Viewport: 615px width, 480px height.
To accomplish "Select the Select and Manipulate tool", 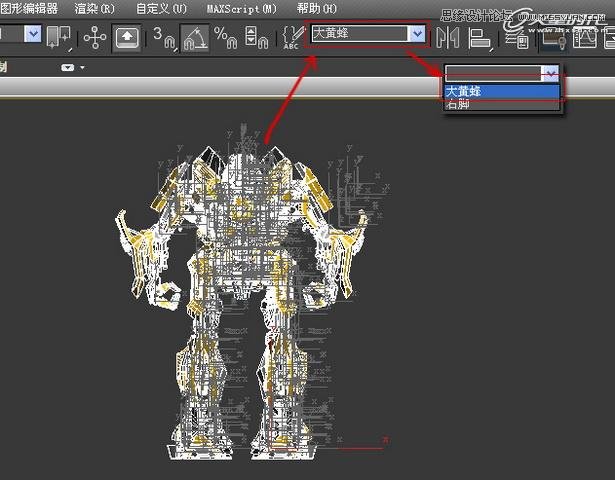I will 95,37.
